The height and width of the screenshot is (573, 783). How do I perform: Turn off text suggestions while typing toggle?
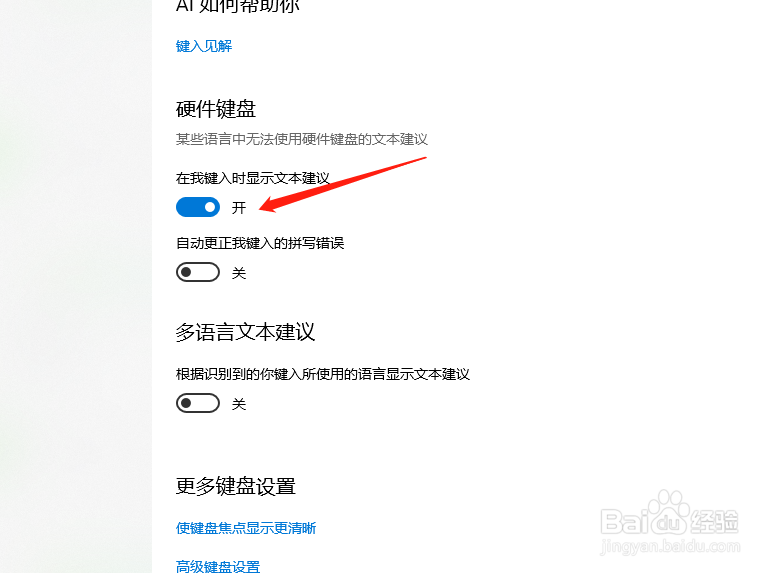pos(198,207)
